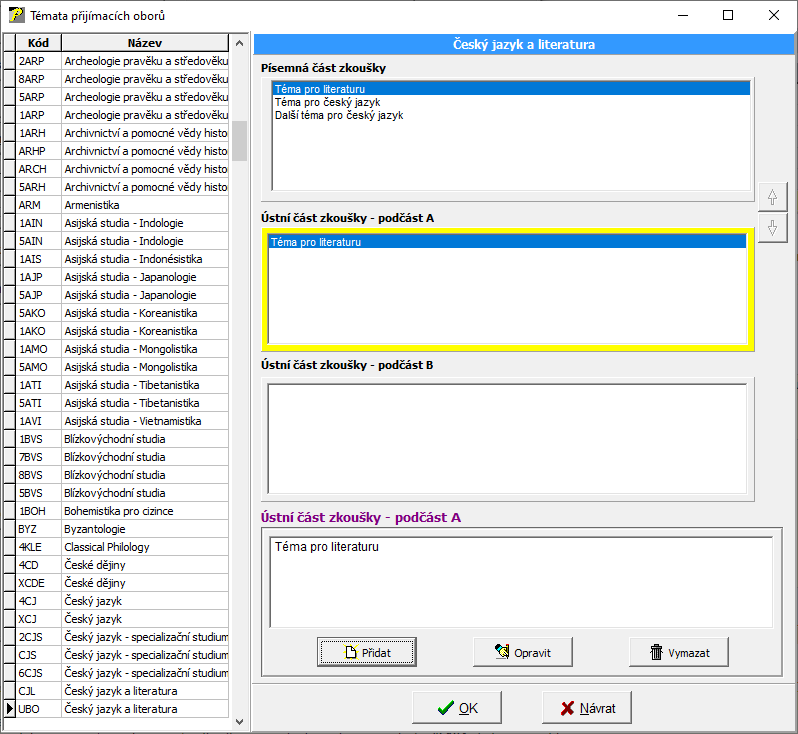Select the Classical Philology row
798x734 pixels.
[106, 547]
